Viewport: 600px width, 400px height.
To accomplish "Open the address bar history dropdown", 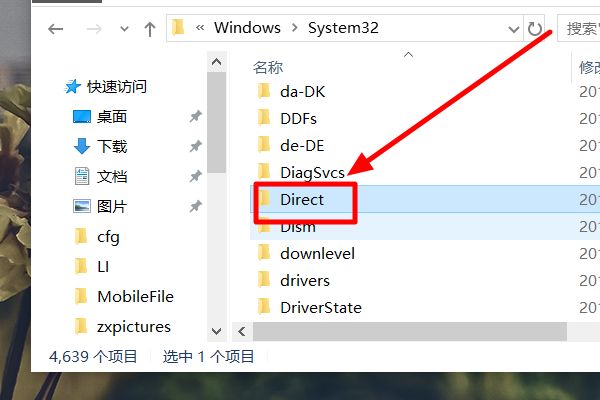I will pyautogui.click(x=513, y=29).
